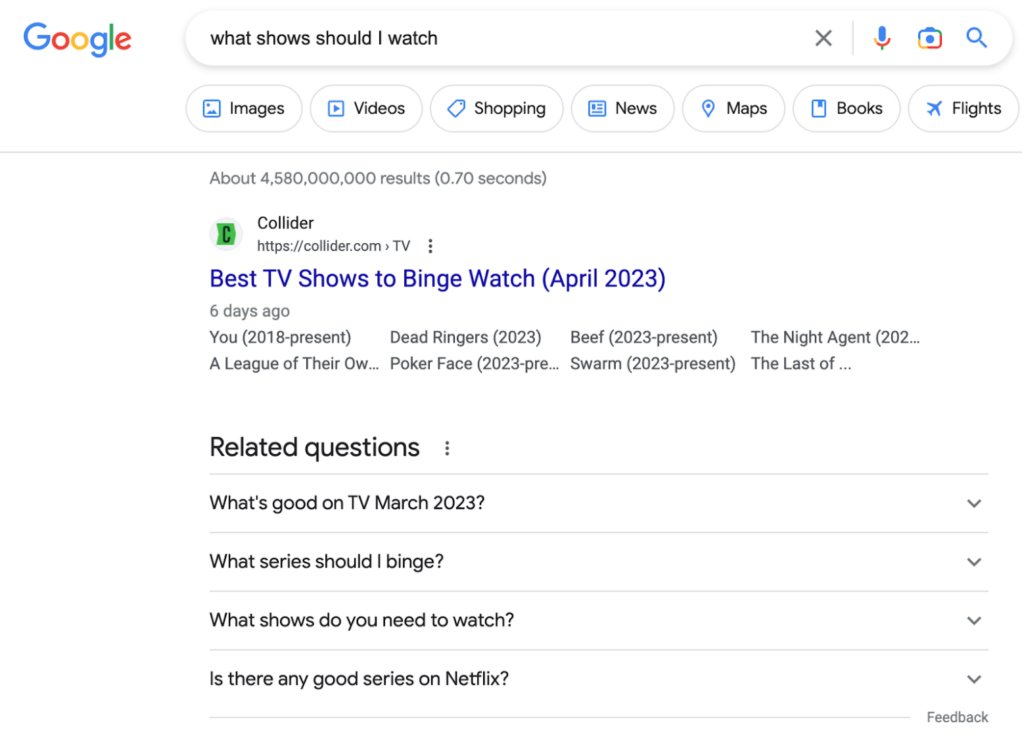
Task: Open the Best TV Shows to Binge Watch link
Action: tap(438, 279)
